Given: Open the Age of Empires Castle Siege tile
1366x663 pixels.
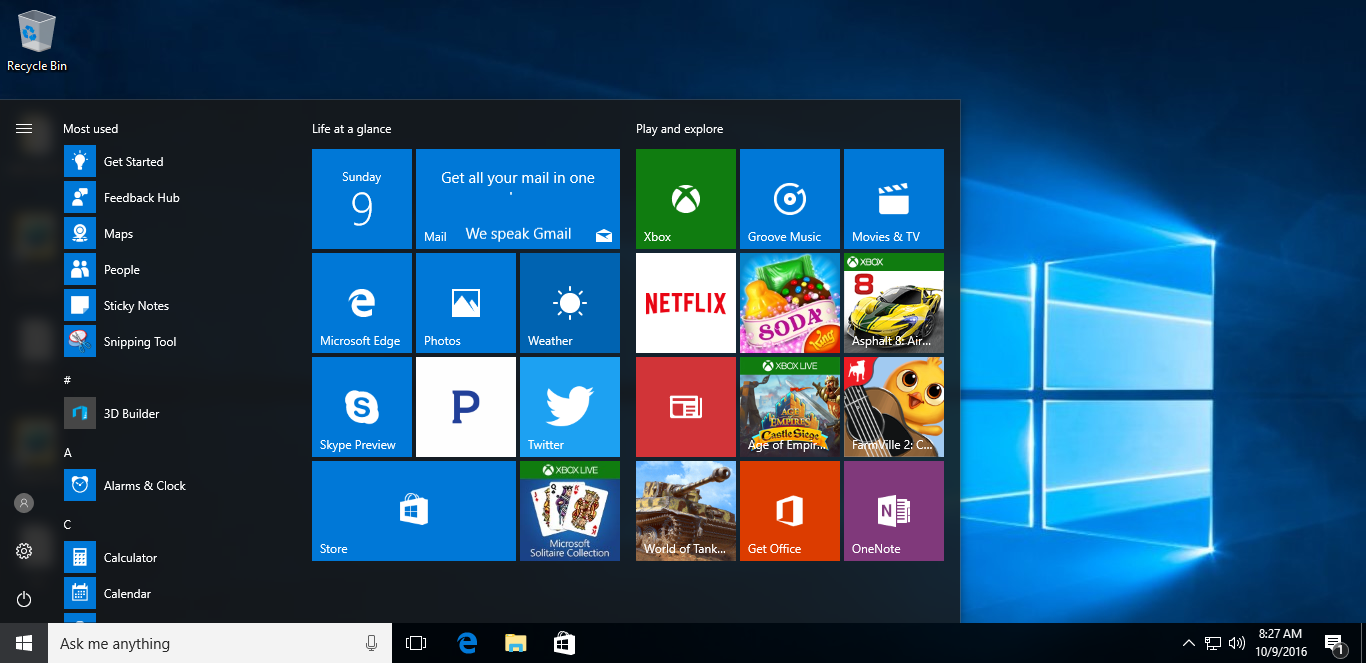Looking at the screenshot, I should [x=790, y=407].
